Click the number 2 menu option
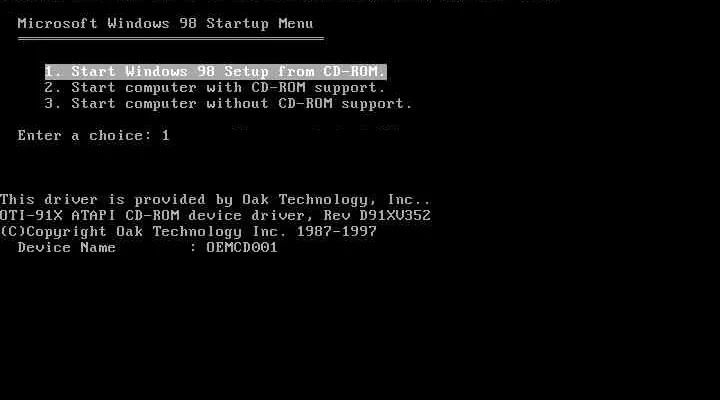The height and width of the screenshot is (400, 720). click(52, 88)
